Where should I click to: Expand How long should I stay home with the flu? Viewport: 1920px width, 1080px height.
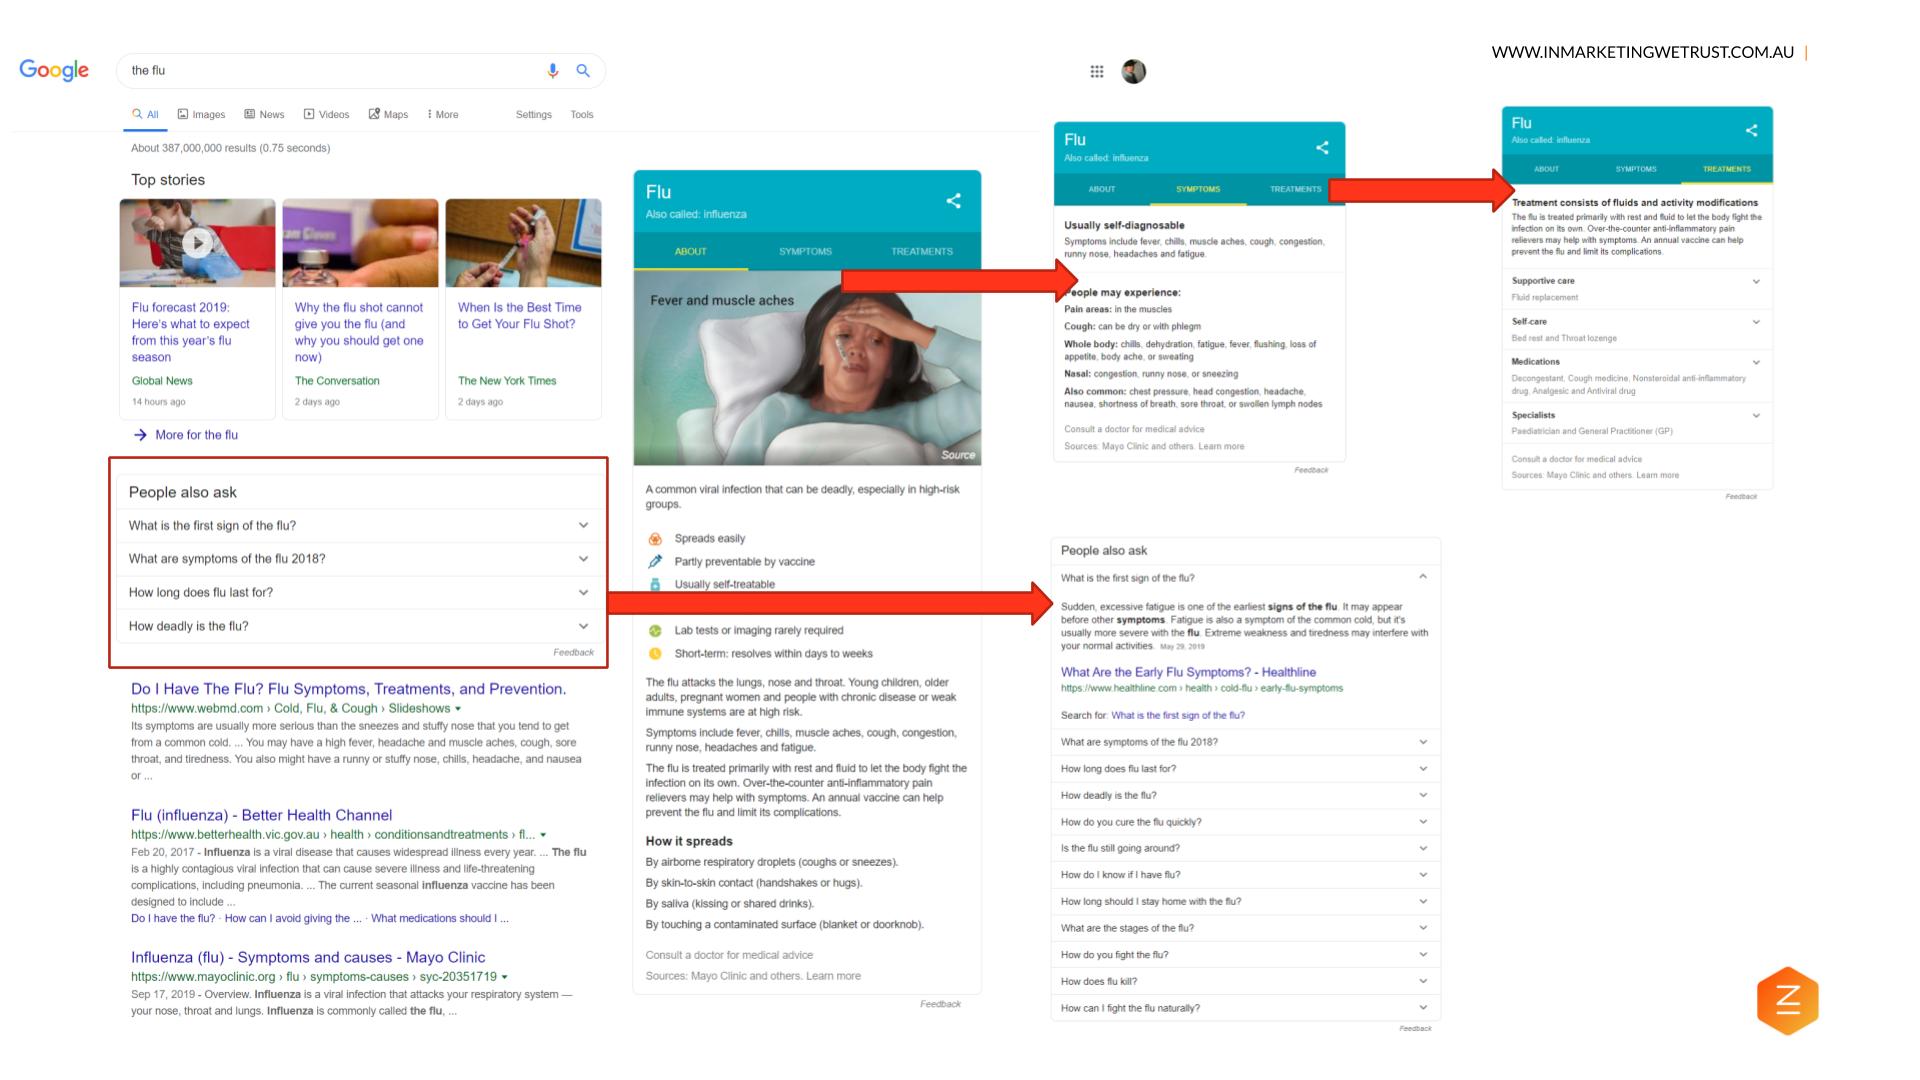[1245, 901]
